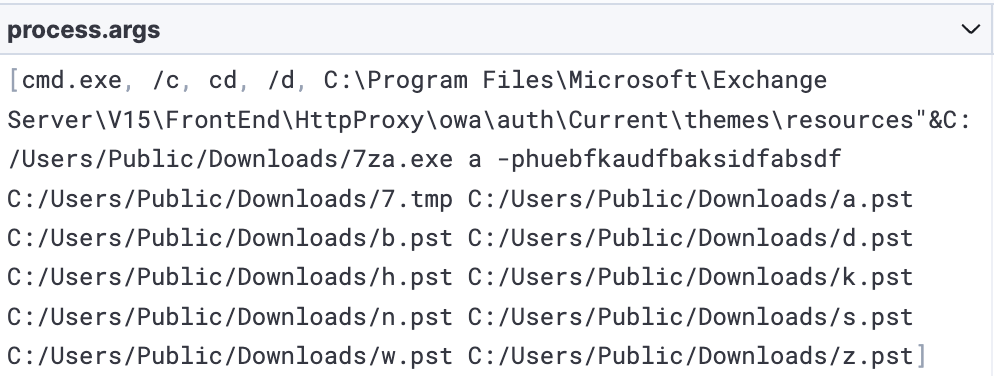The image size is (994, 376).
Task: Click the s.pst file path
Action: pyautogui.click(x=691, y=316)
